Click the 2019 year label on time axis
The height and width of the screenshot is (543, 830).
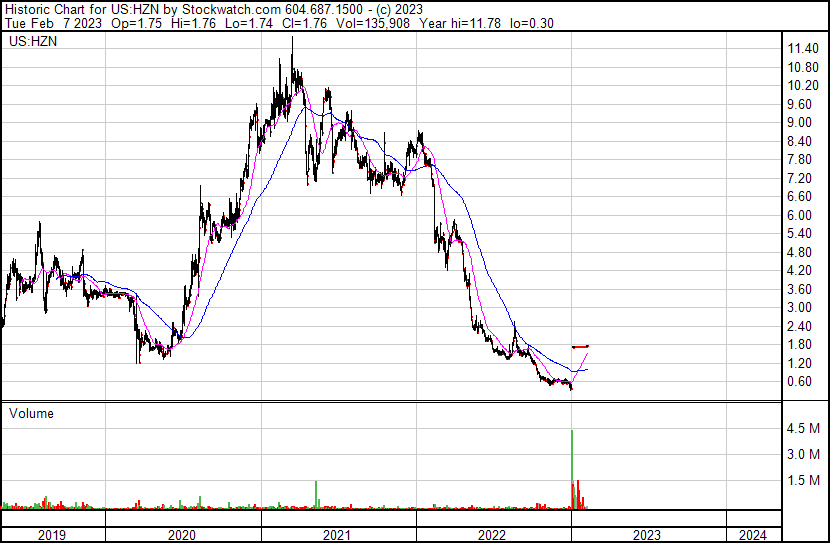52,535
